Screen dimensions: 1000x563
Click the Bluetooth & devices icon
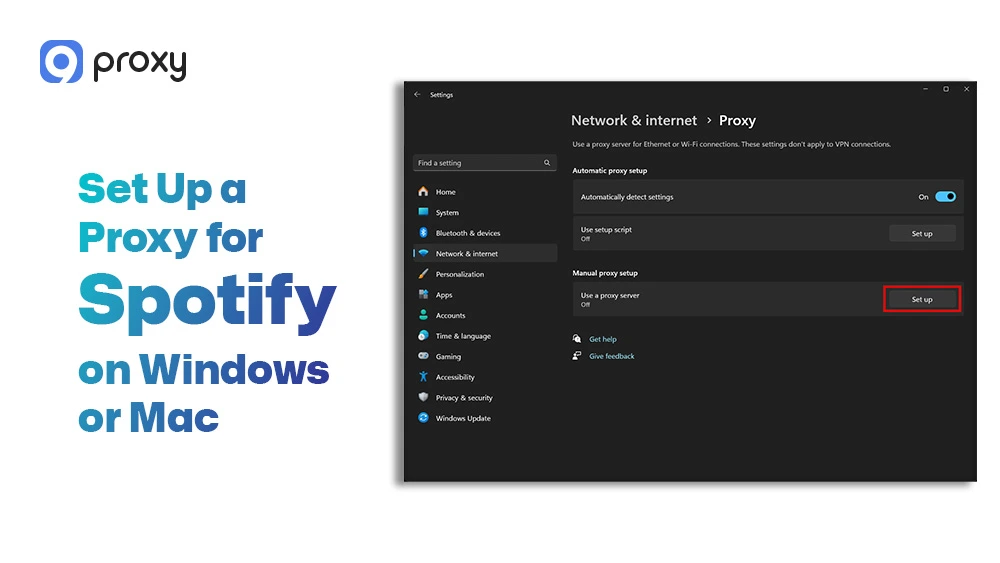click(x=423, y=233)
